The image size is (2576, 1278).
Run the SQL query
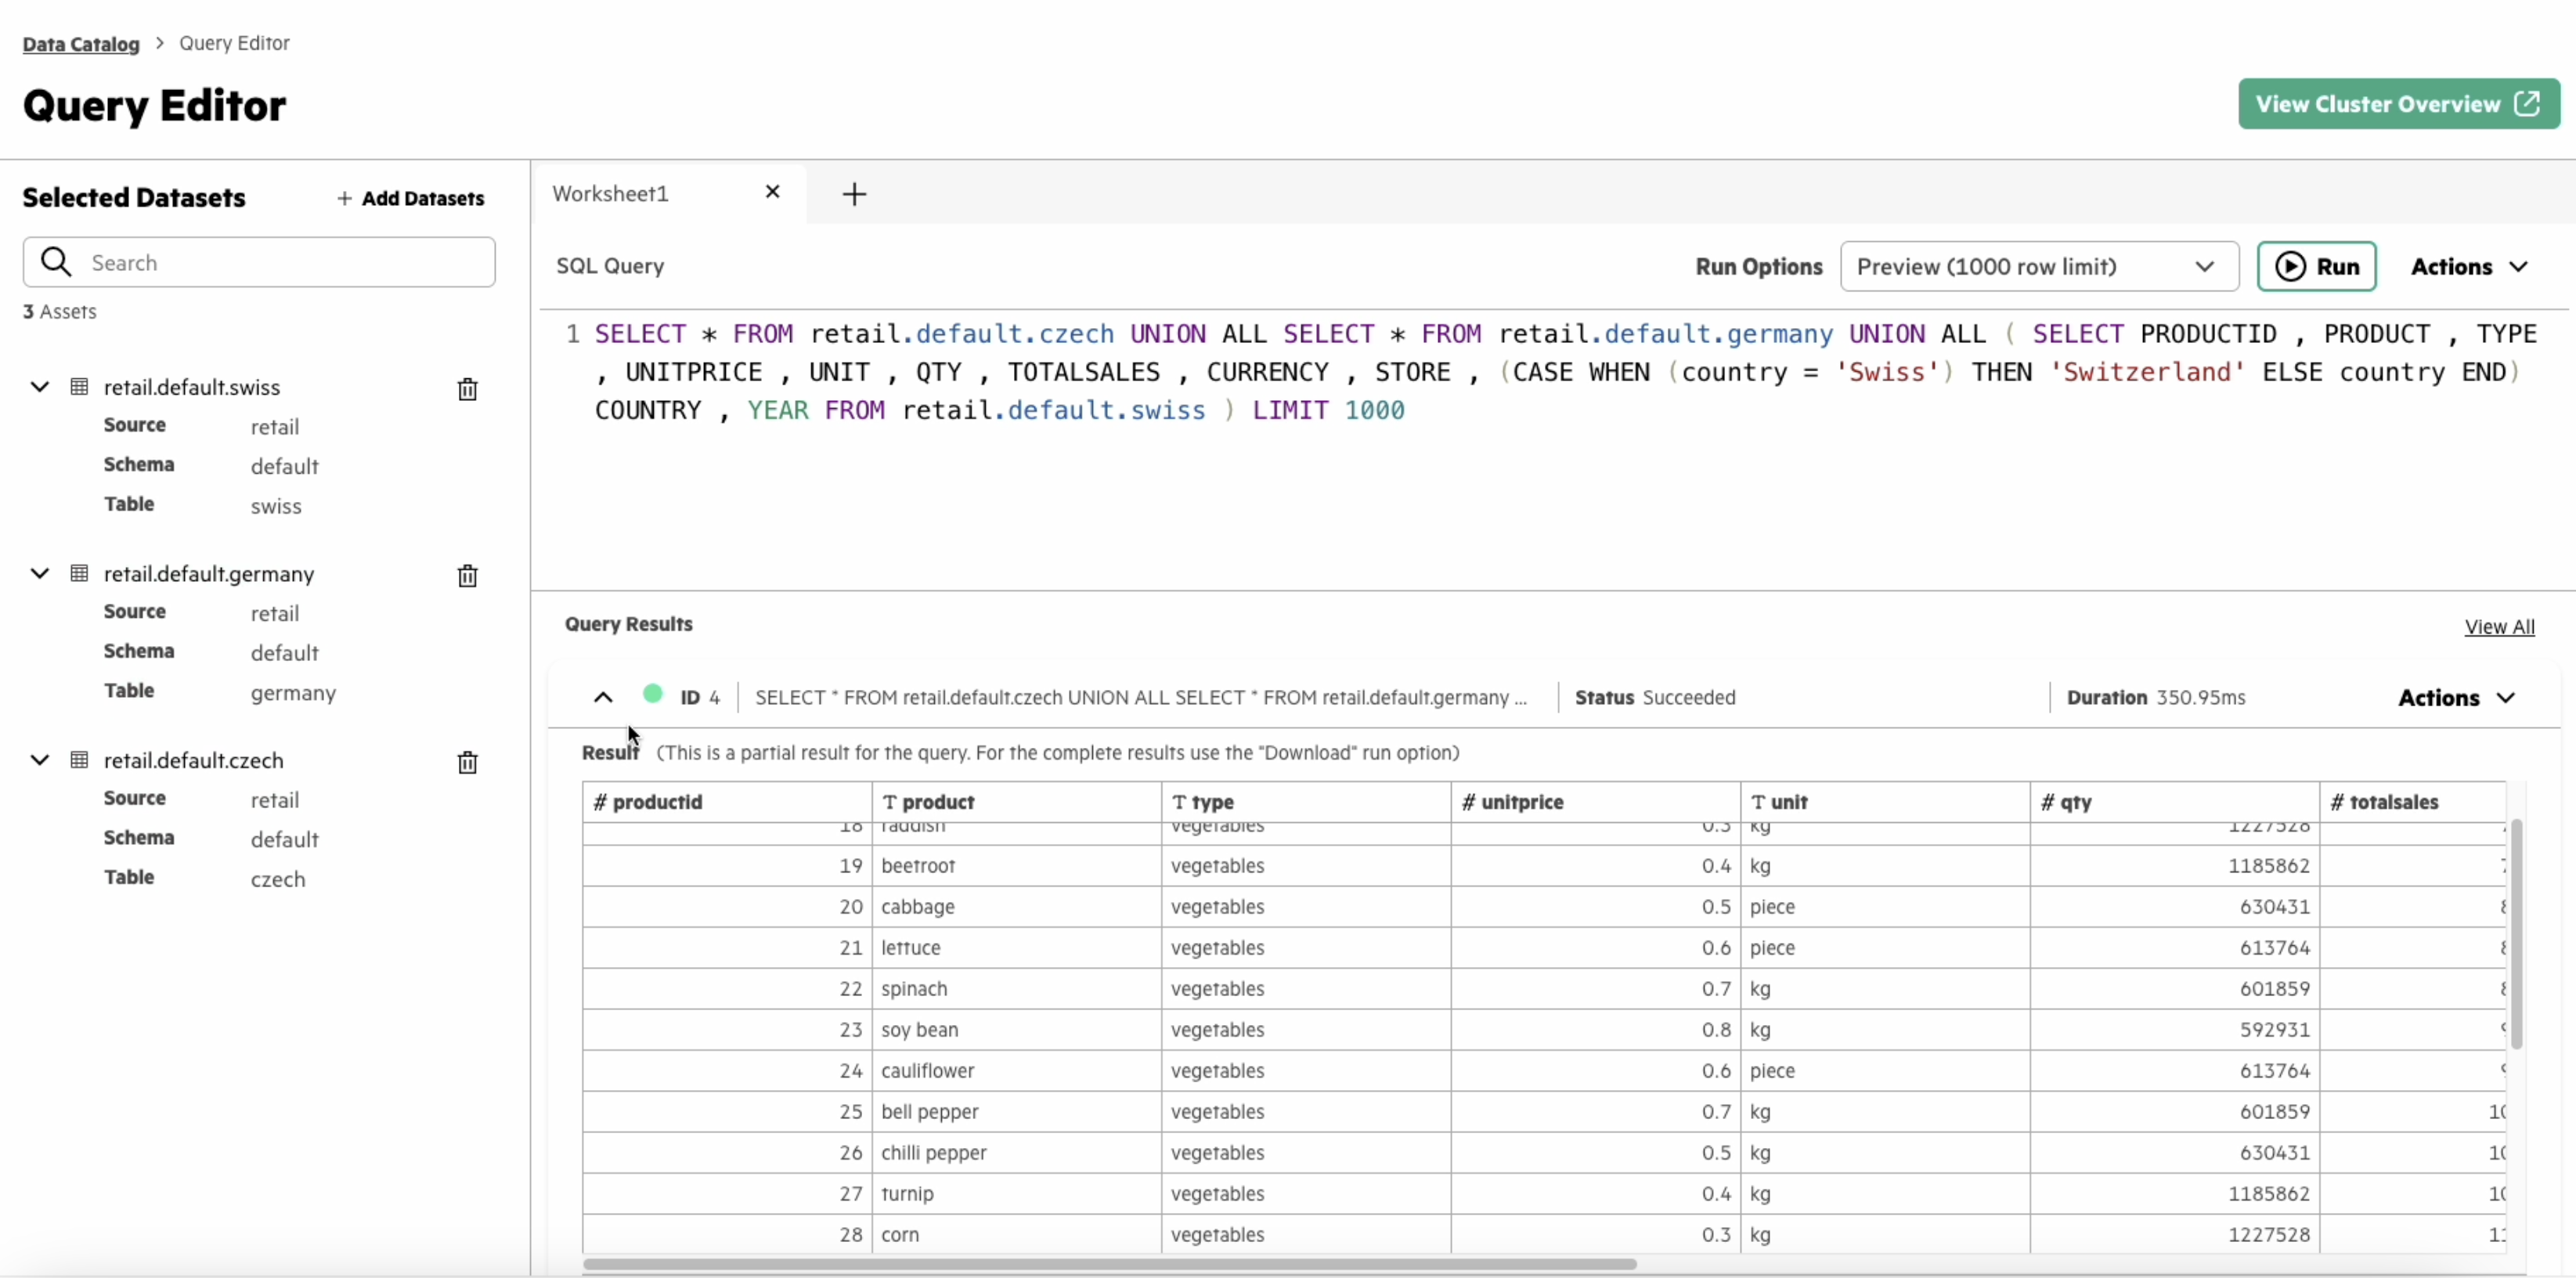click(2316, 266)
